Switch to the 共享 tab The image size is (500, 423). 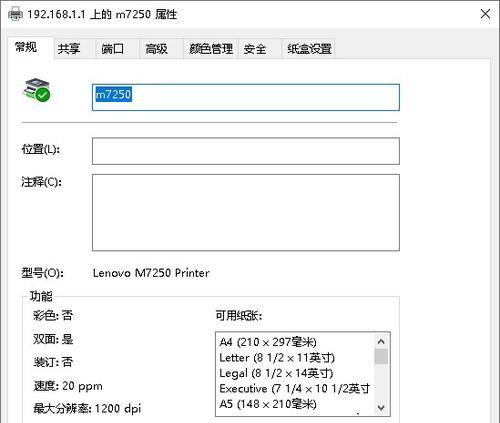69,49
